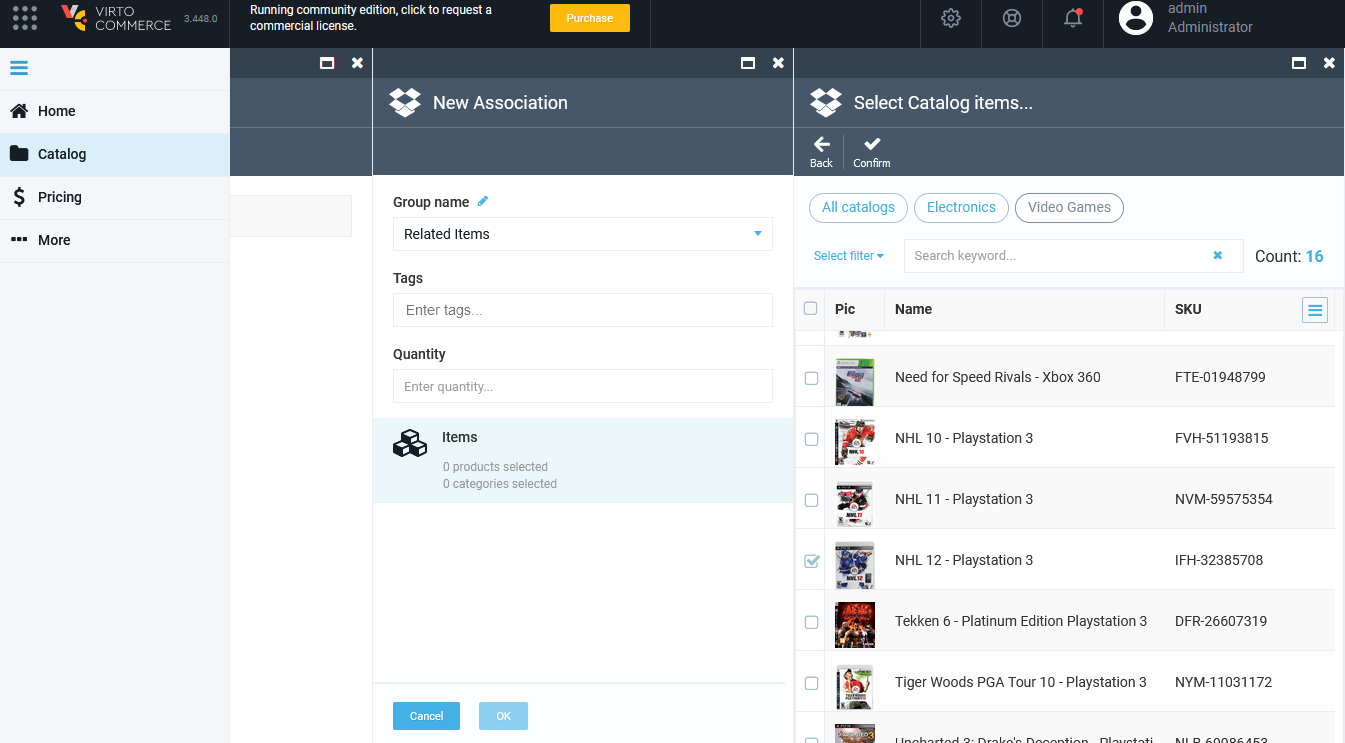Viewport: 1345px width, 743px height.
Task: Click the admin user avatar
Action: tap(1136, 18)
